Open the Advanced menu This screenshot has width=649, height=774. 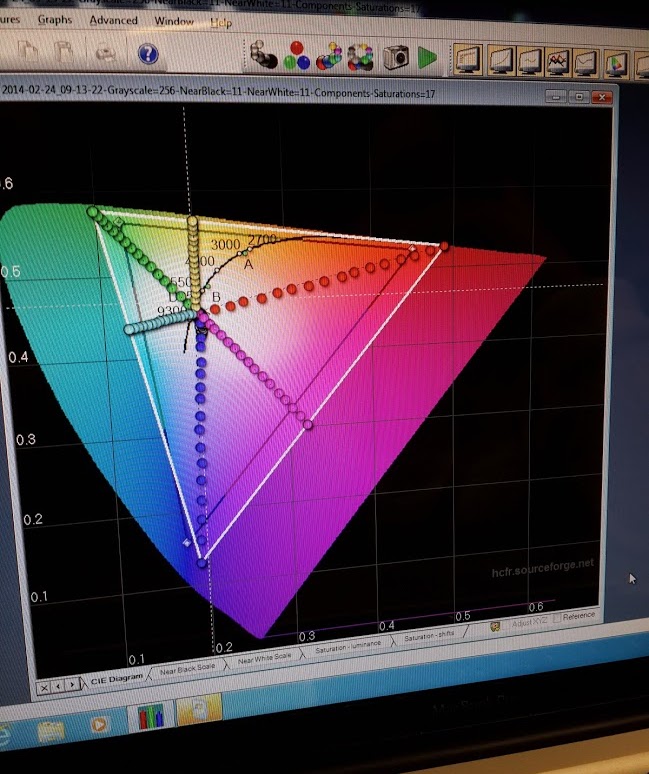(x=113, y=20)
